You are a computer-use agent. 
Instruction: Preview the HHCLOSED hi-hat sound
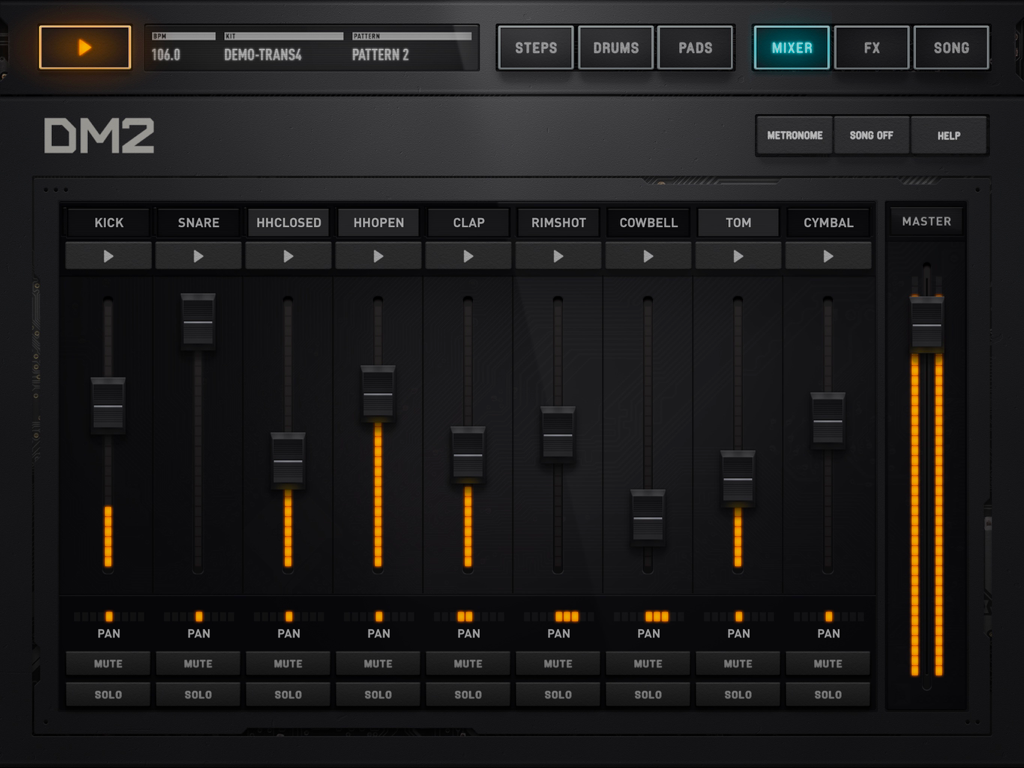coord(288,255)
